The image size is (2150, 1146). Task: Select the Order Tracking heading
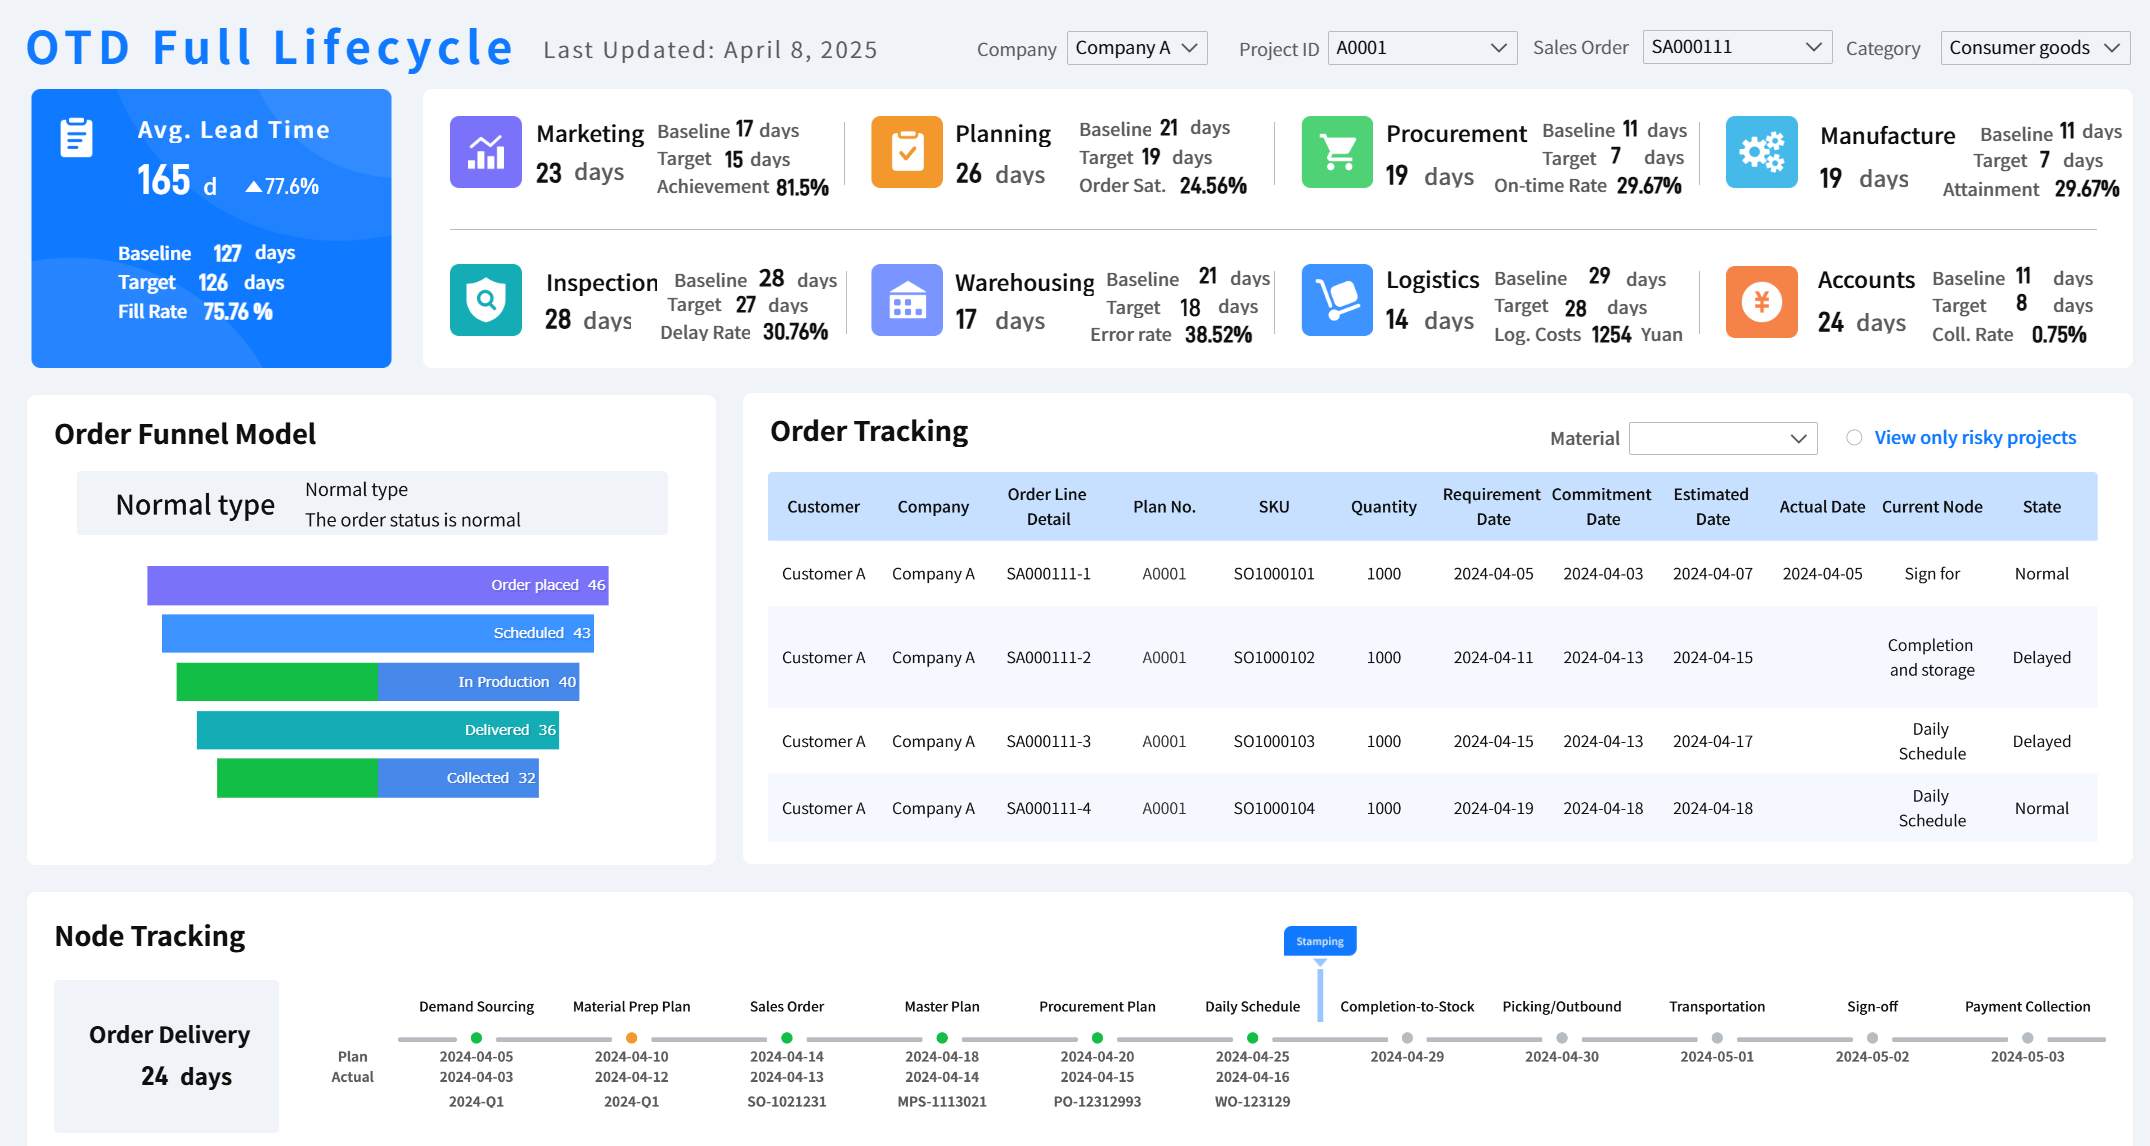pyautogui.click(x=868, y=431)
